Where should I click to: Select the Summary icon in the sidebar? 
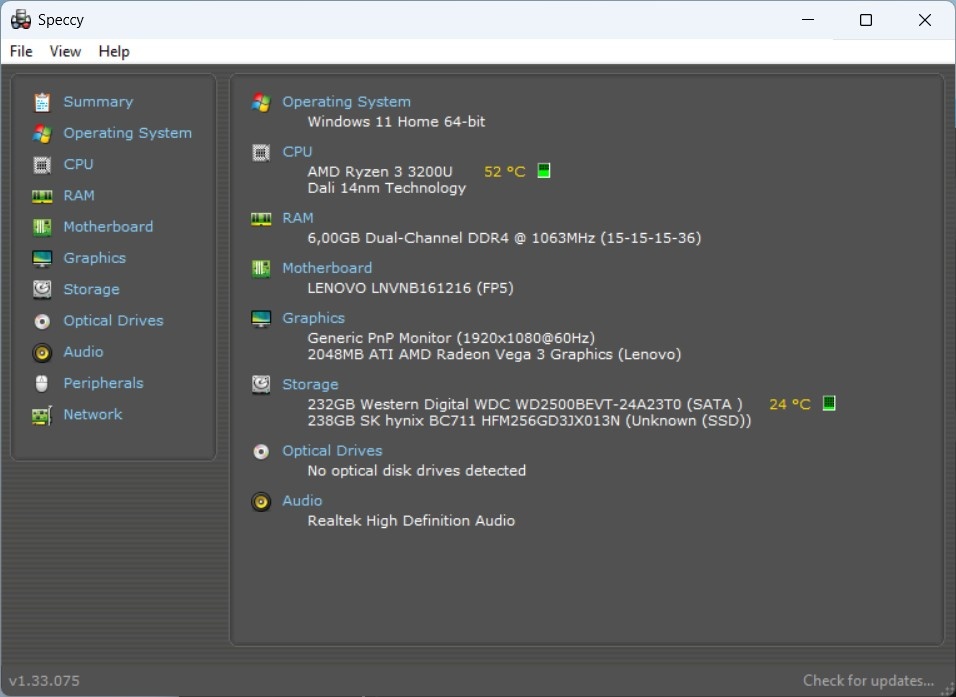(x=41, y=101)
